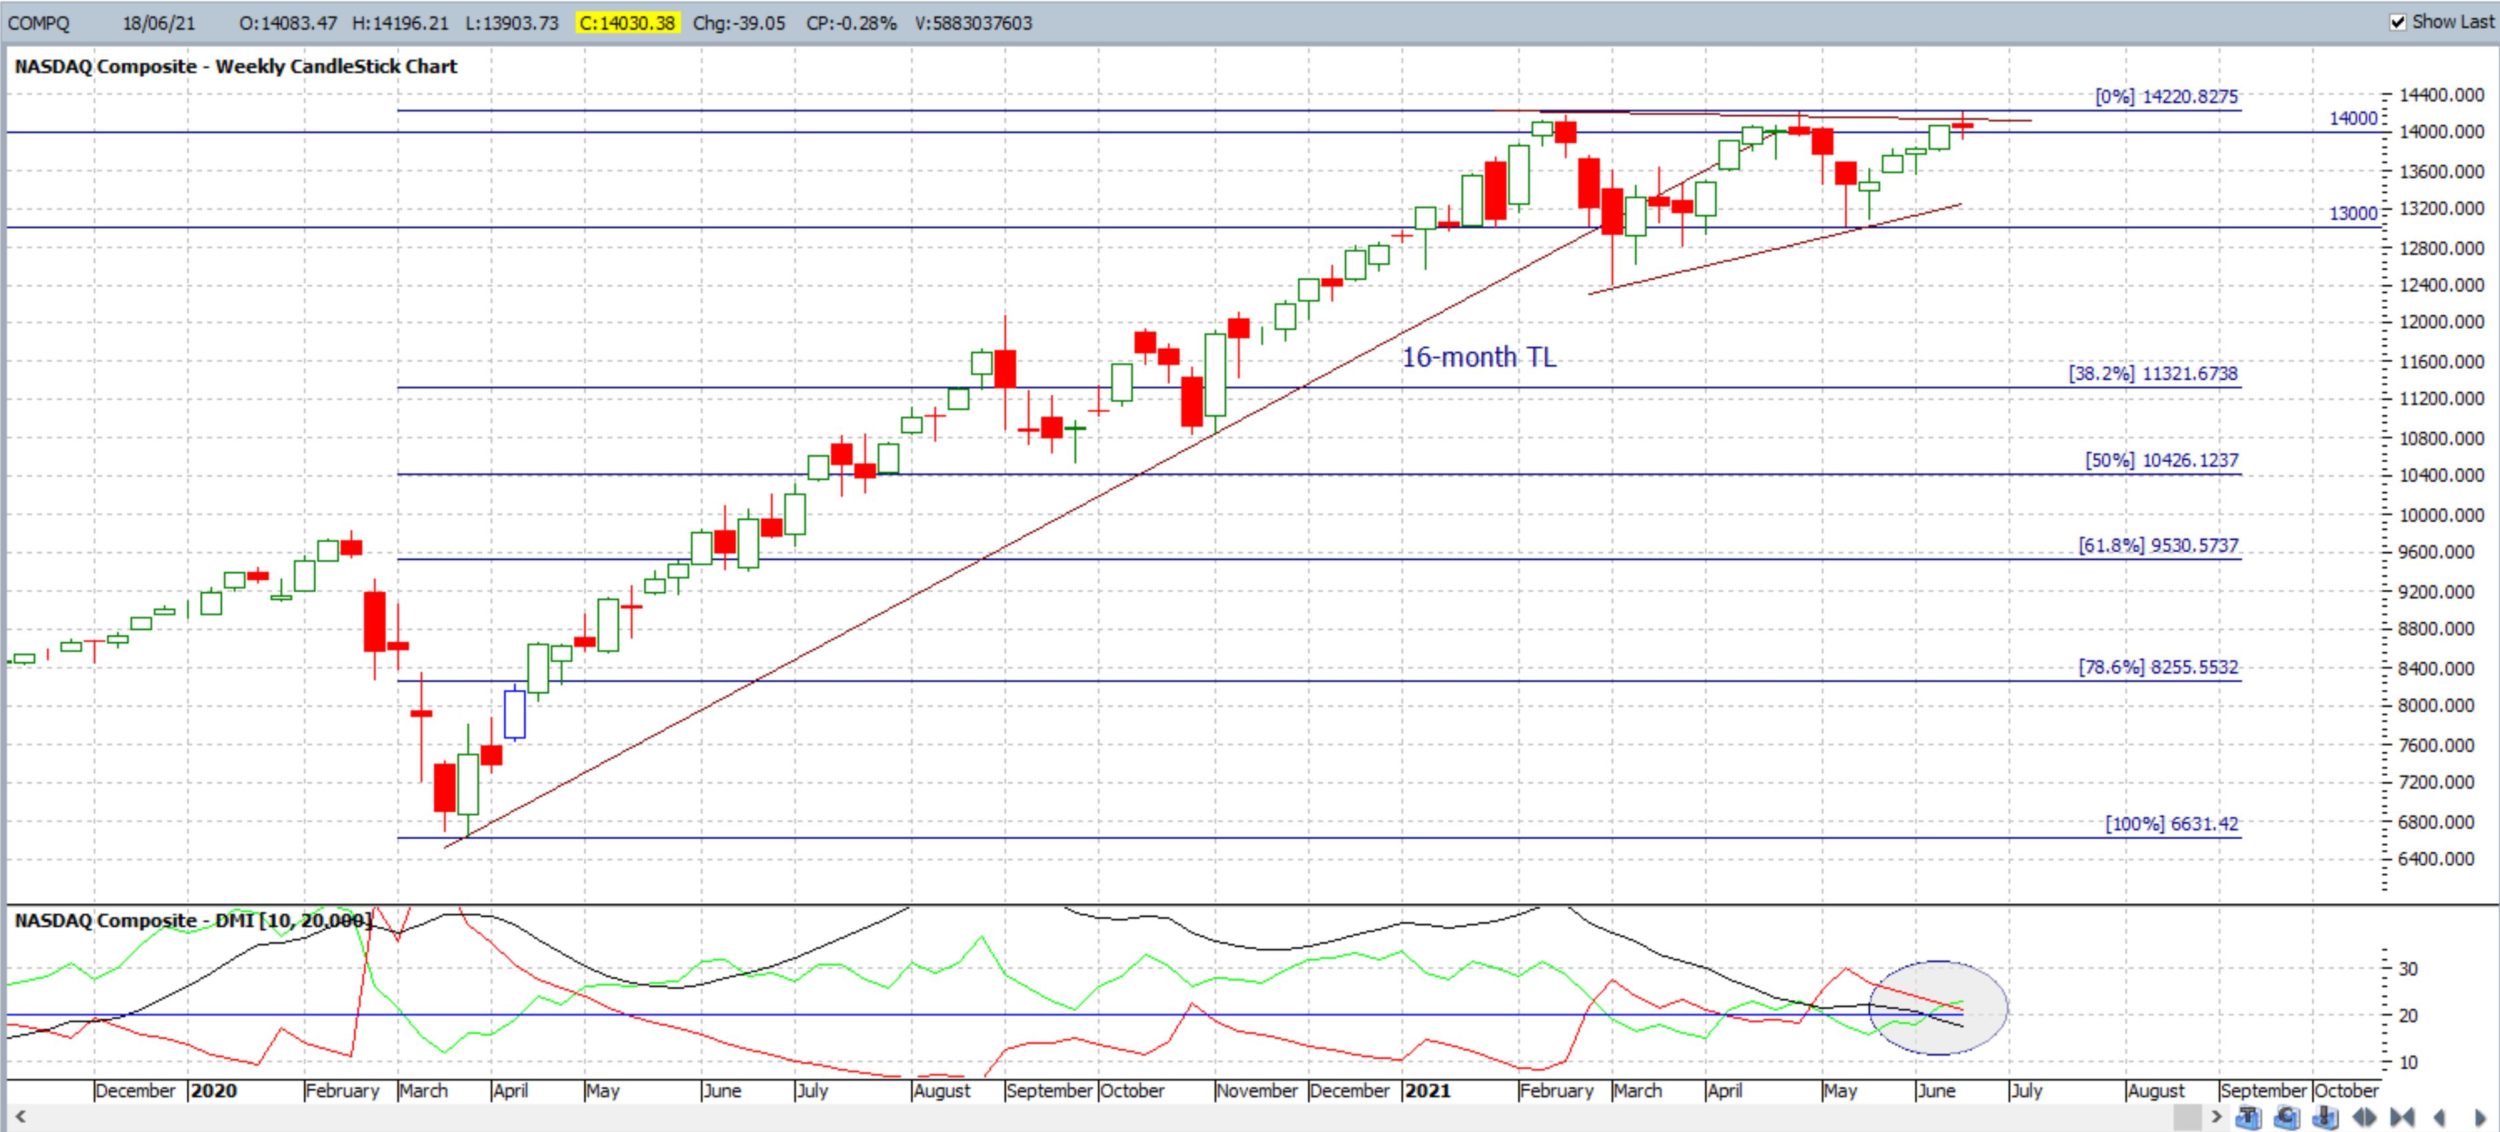Click the blue 14000 horizontal line label
Viewport: 2500px width, 1132px height.
(x=2353, y=118)
